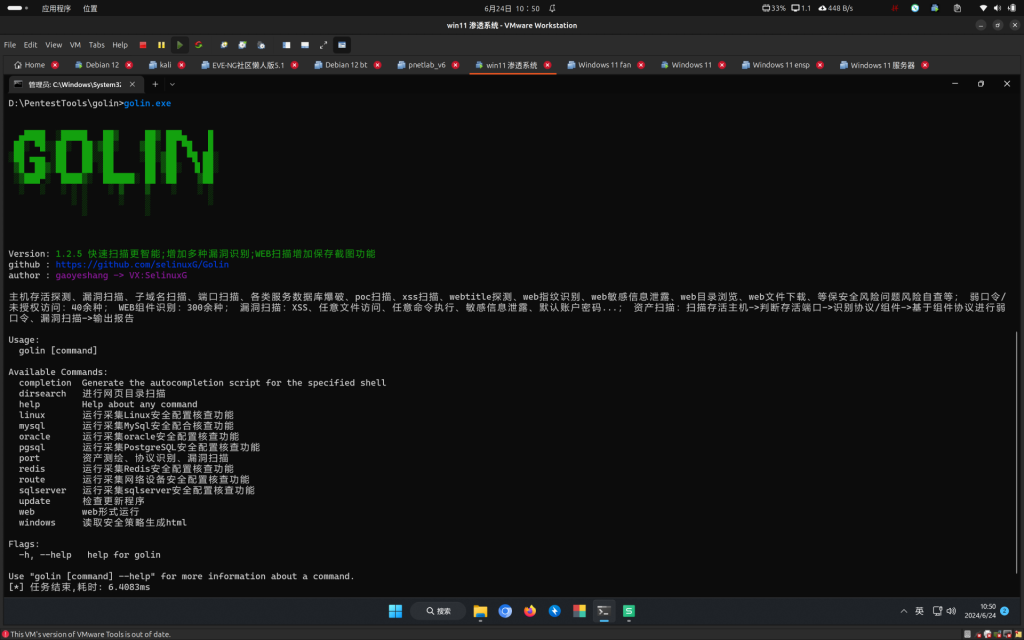This screenshot has width=1024, height=640.
Task: Suspend the virtual machine with the pause icon
Action: coord(160,44)
